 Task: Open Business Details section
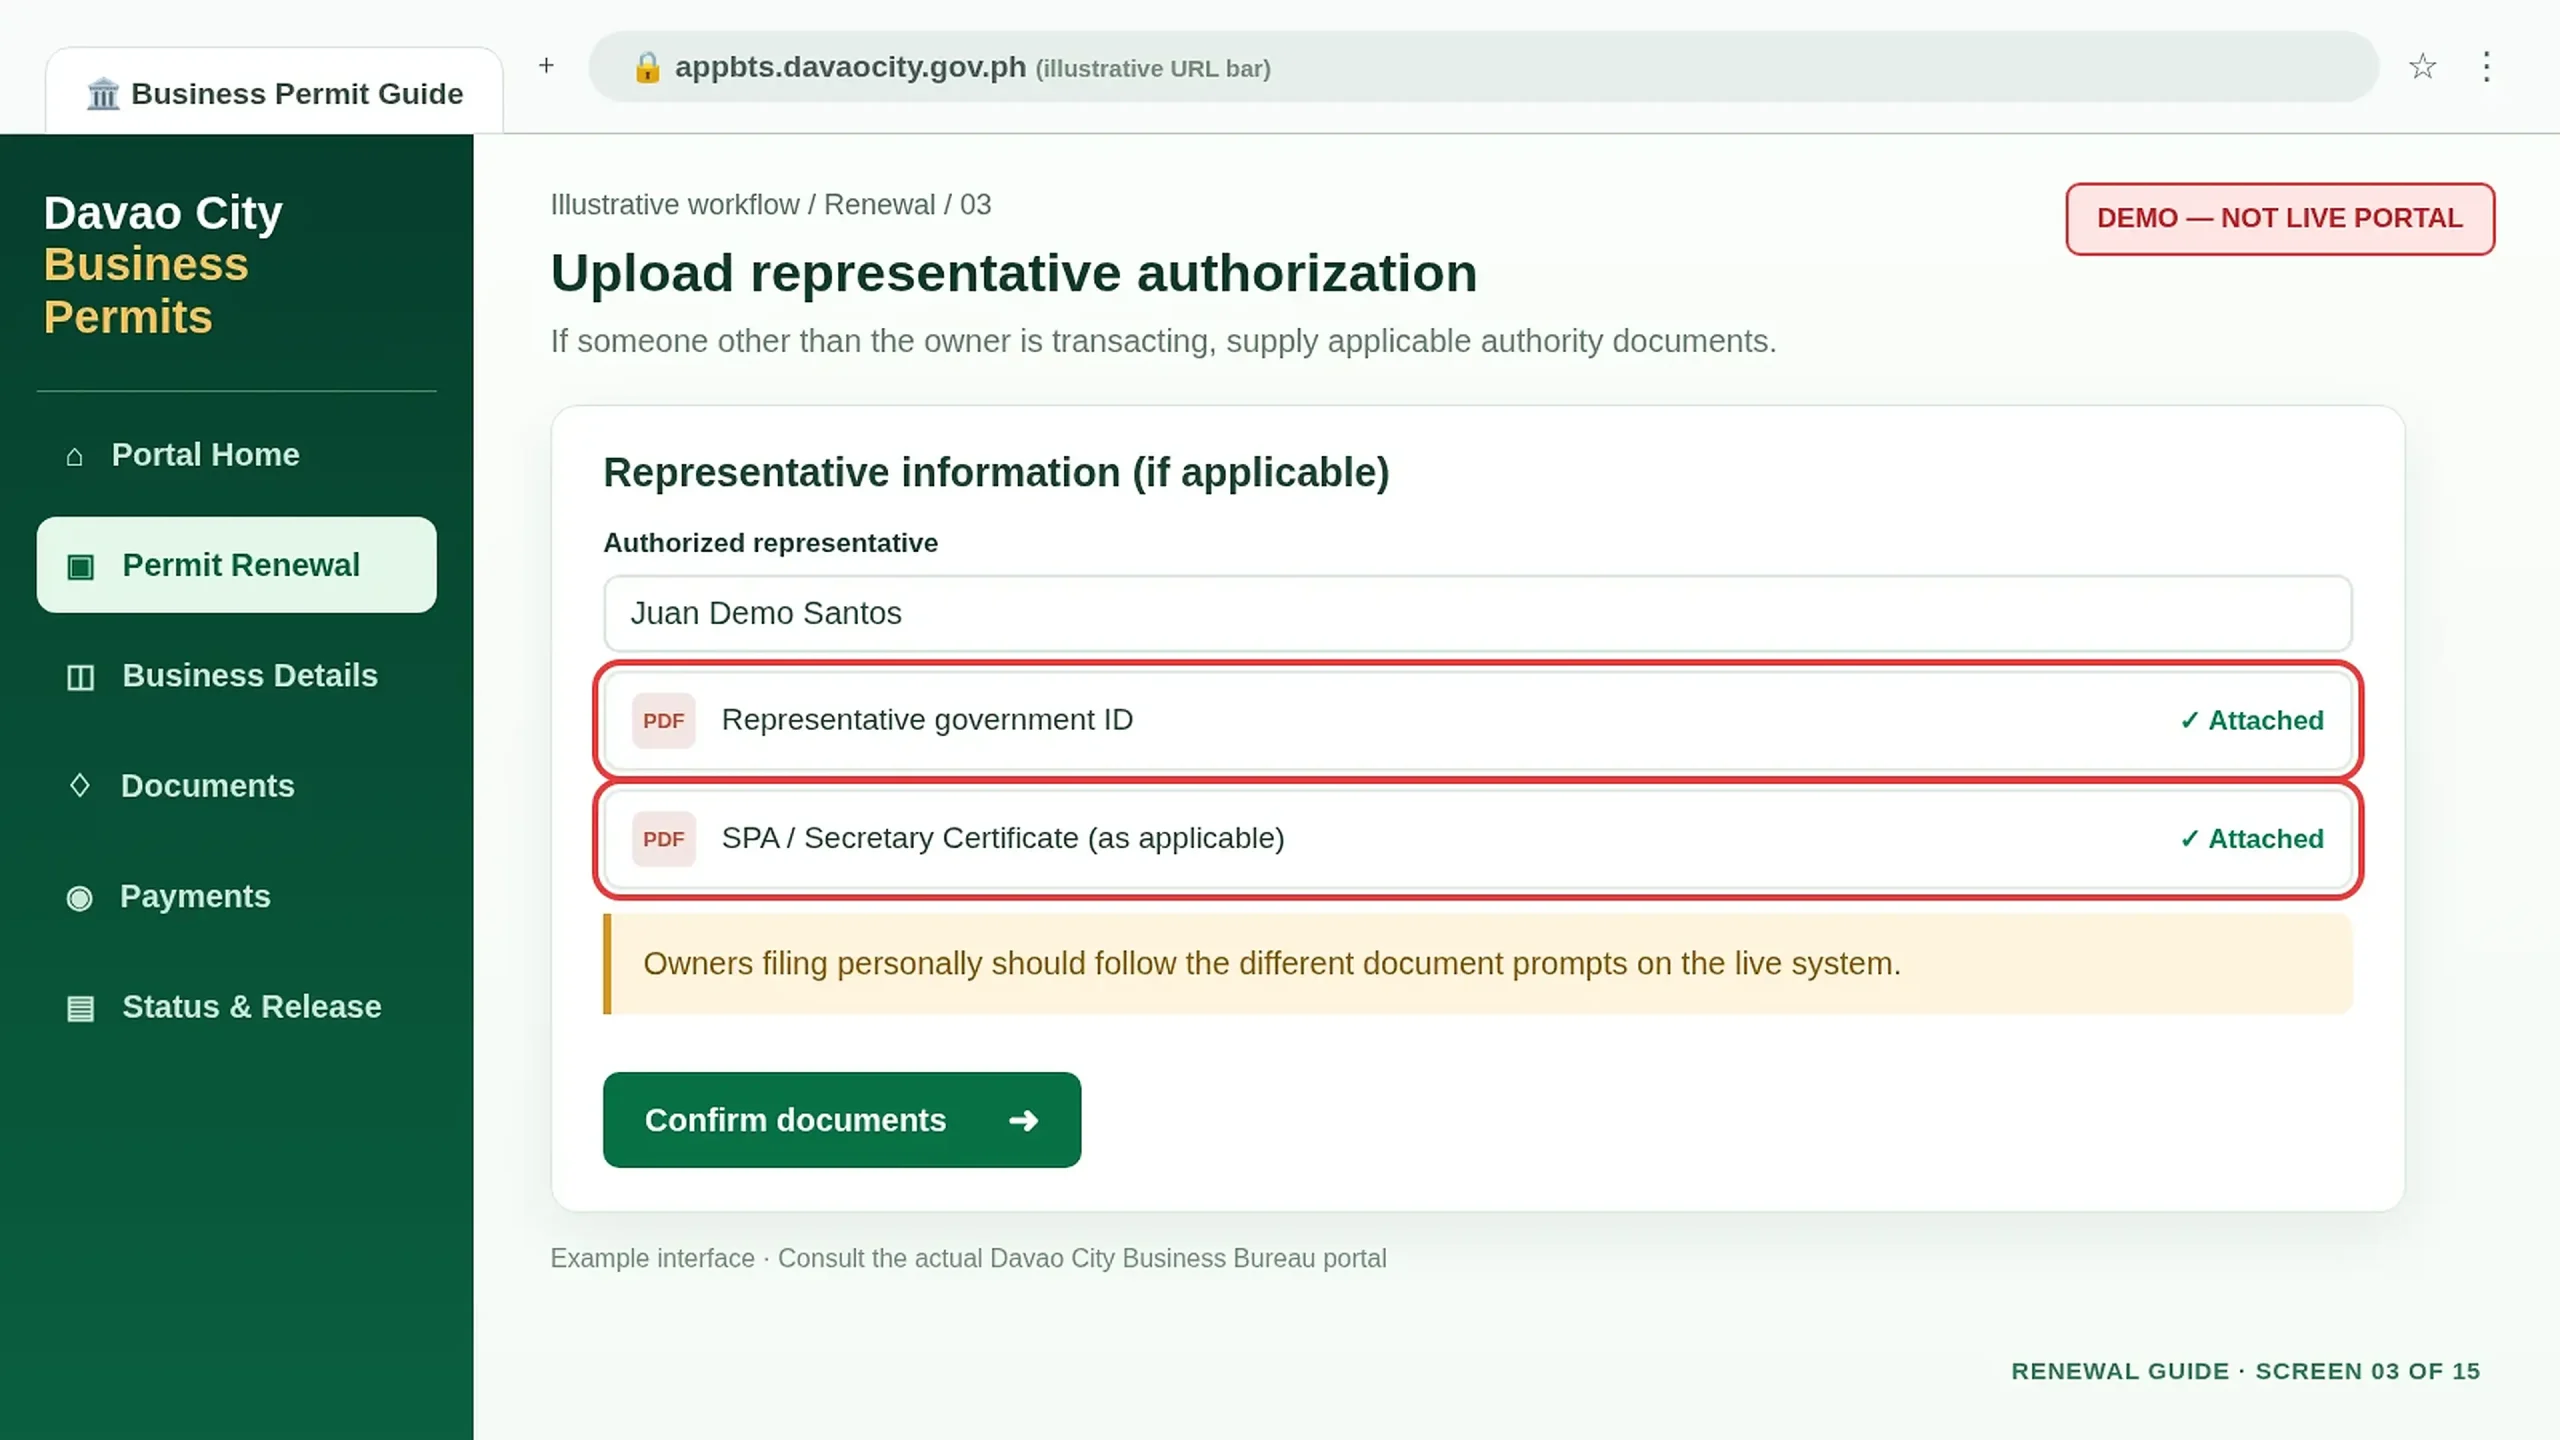point(237,675)
